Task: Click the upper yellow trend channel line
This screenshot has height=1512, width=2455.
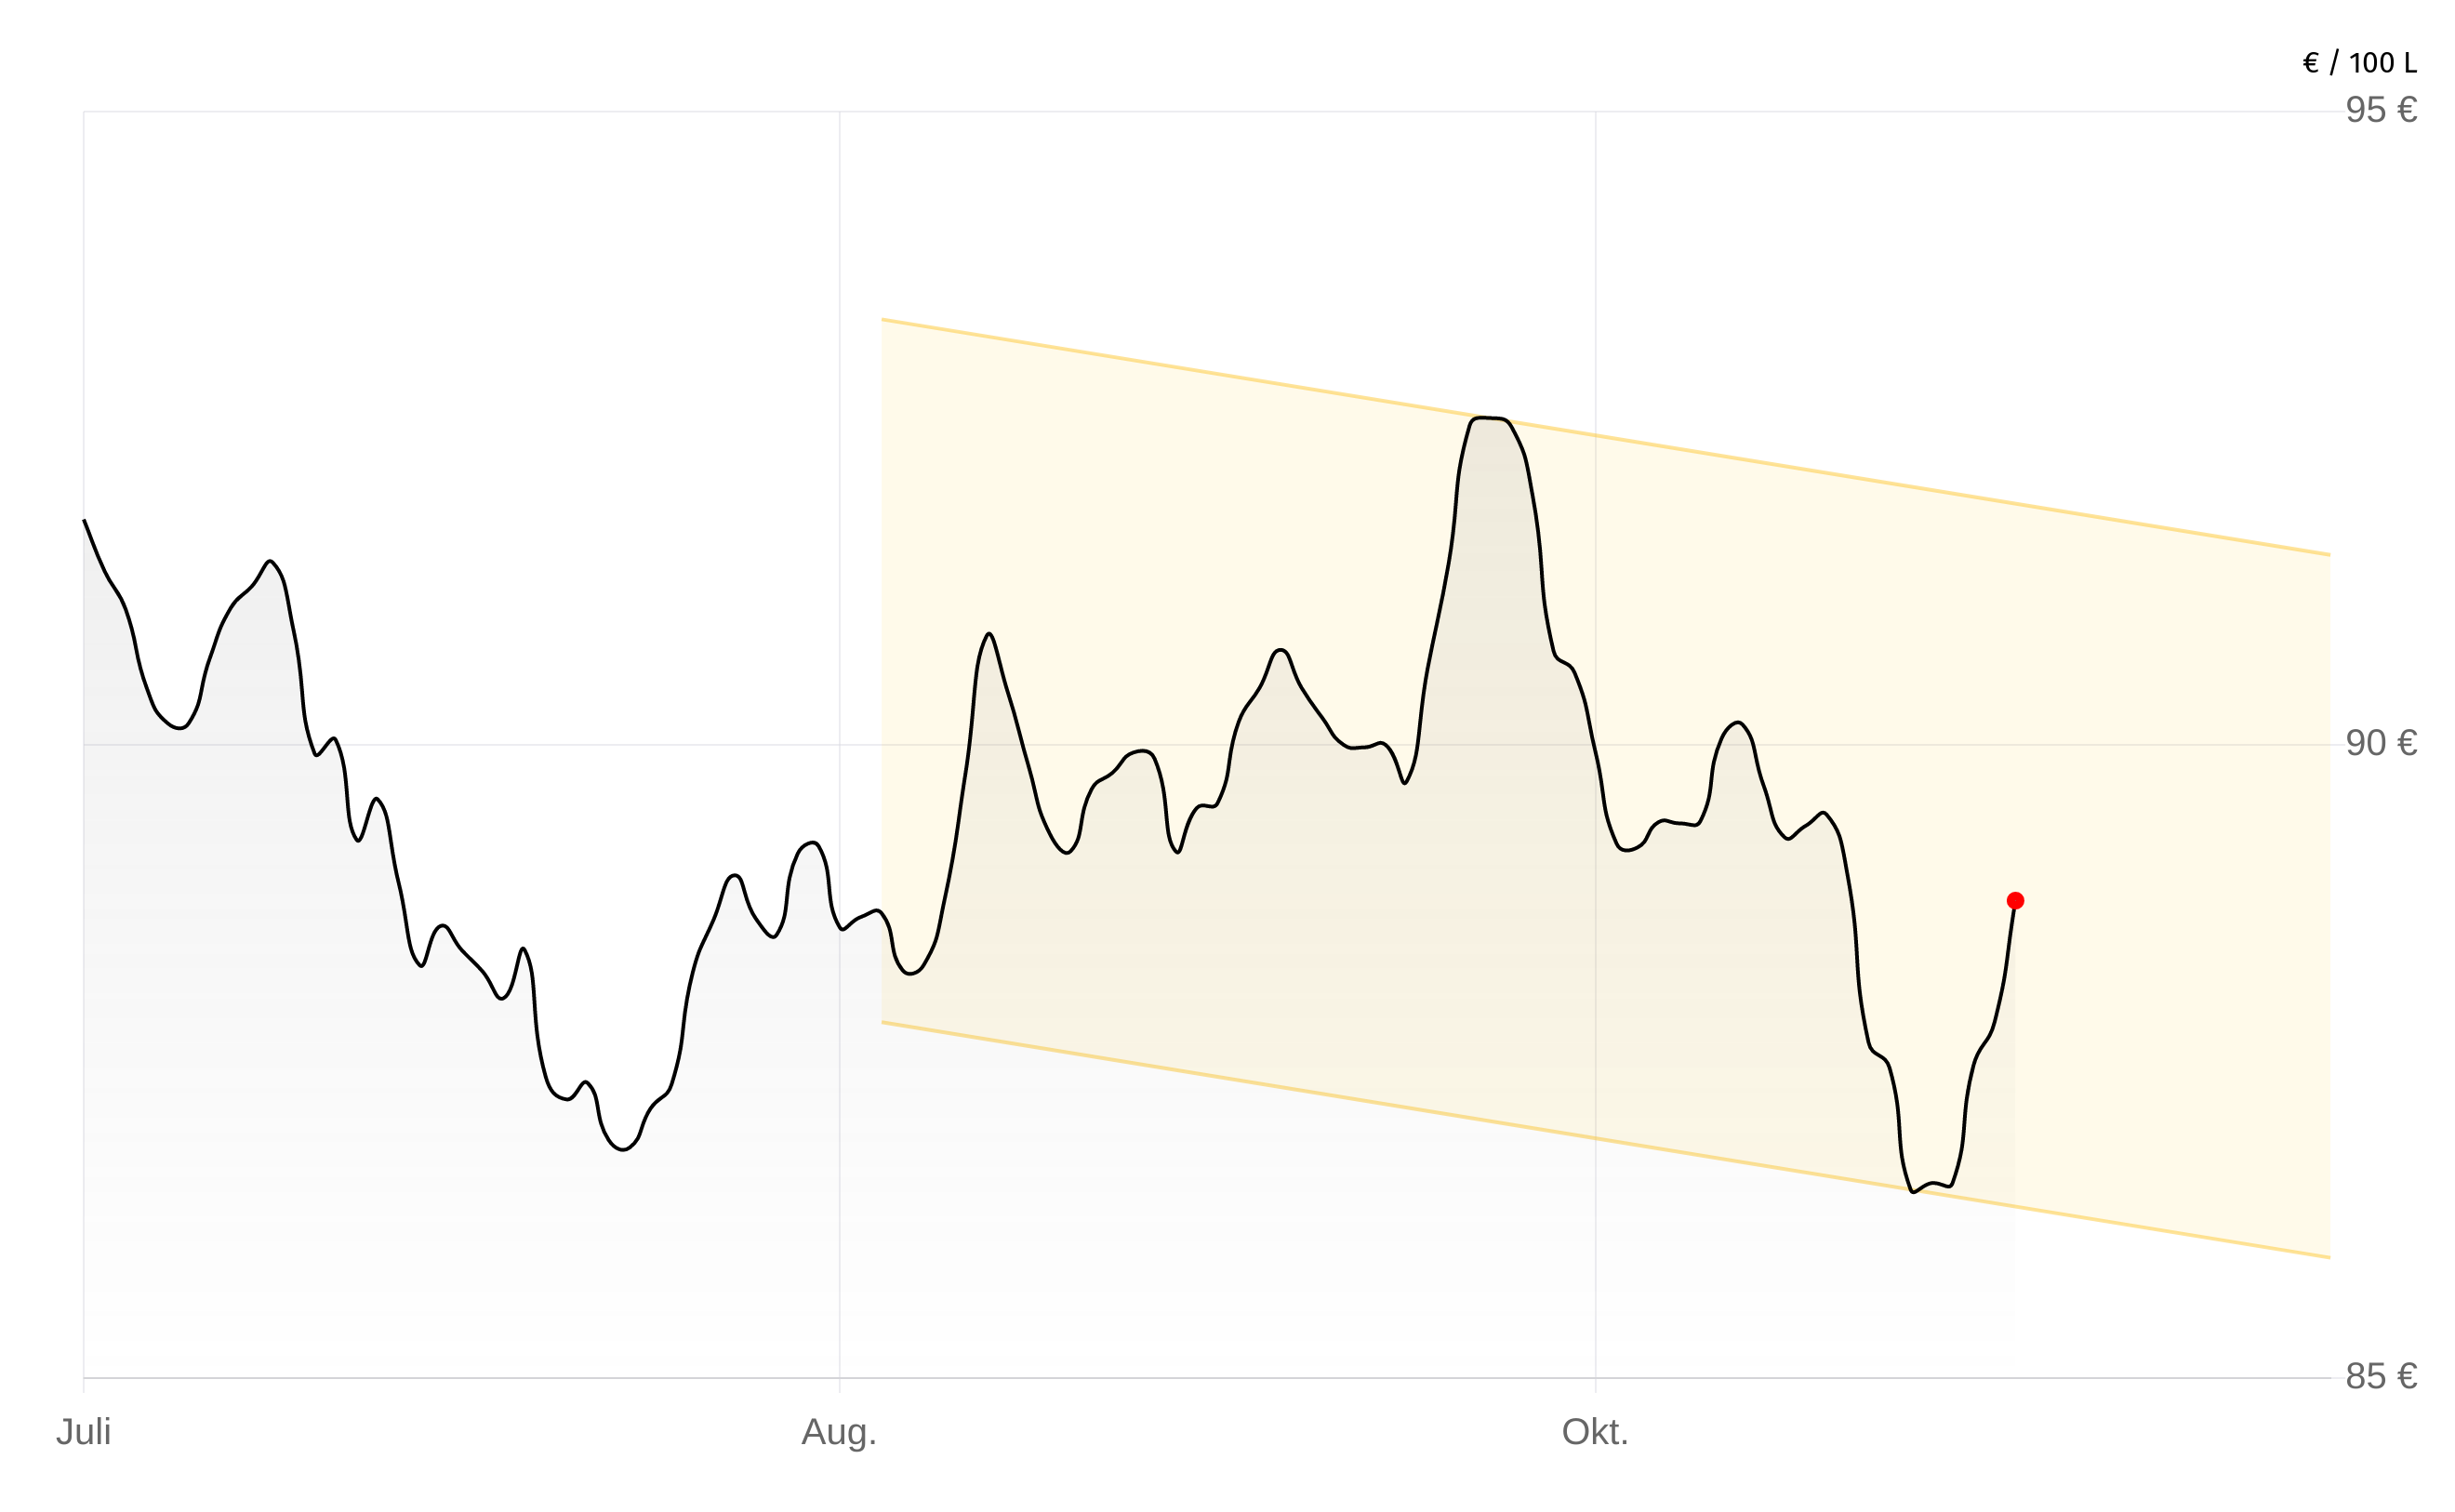Action: coord(1800,468)
